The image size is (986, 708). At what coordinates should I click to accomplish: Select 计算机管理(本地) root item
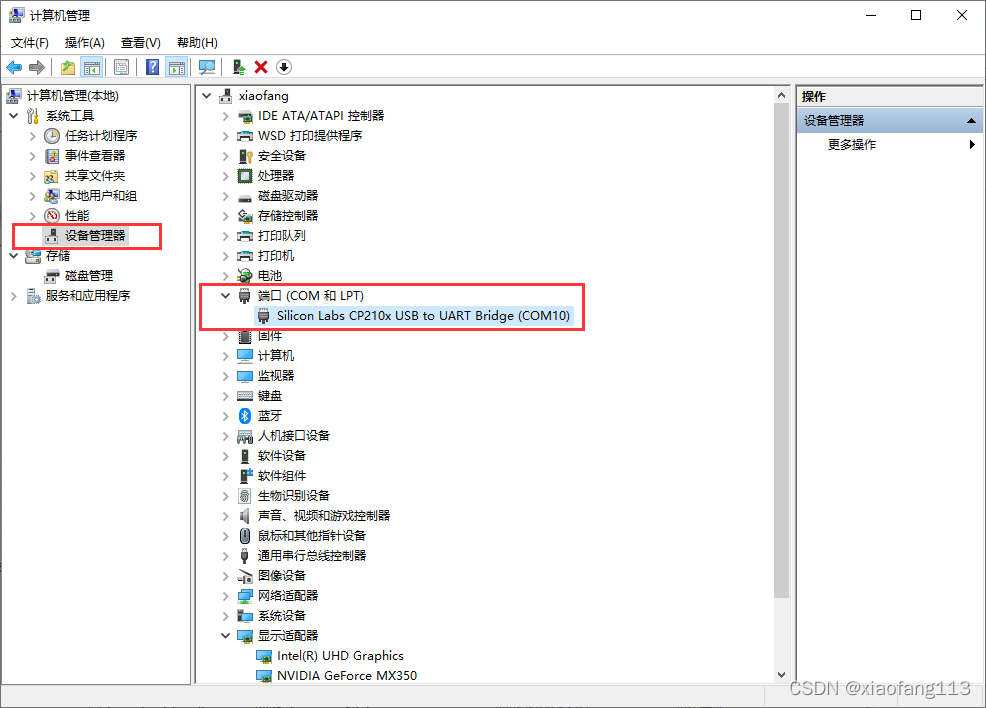pyautogui.click(x=72, y=96)
